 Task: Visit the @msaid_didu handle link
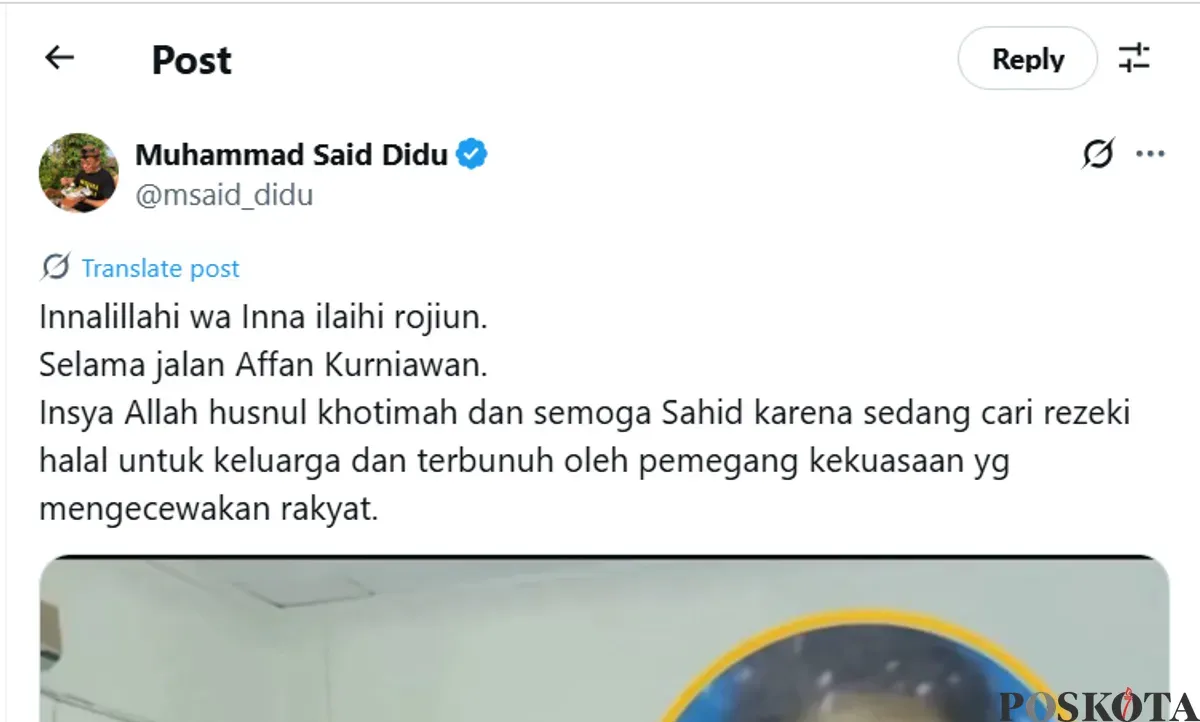pos(224,195)
